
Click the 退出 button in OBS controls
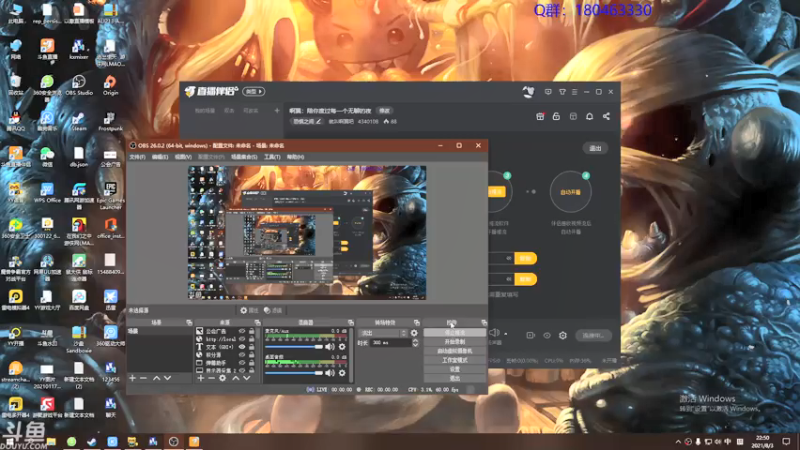point(455,379)
